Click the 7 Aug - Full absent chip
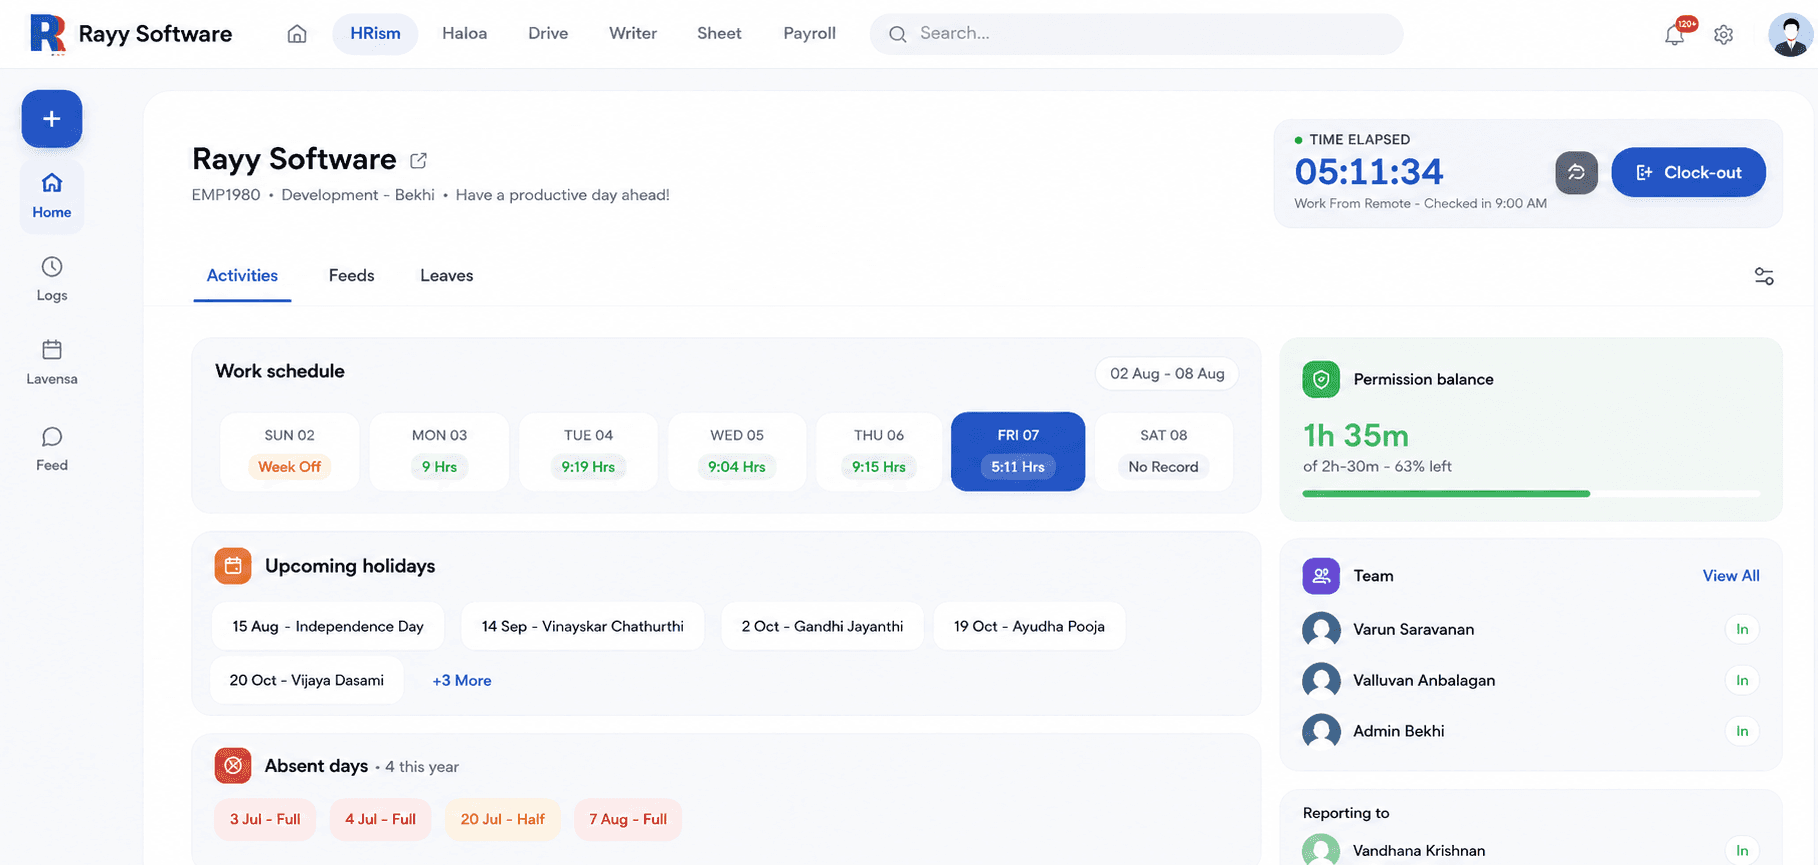 point(628,820)
